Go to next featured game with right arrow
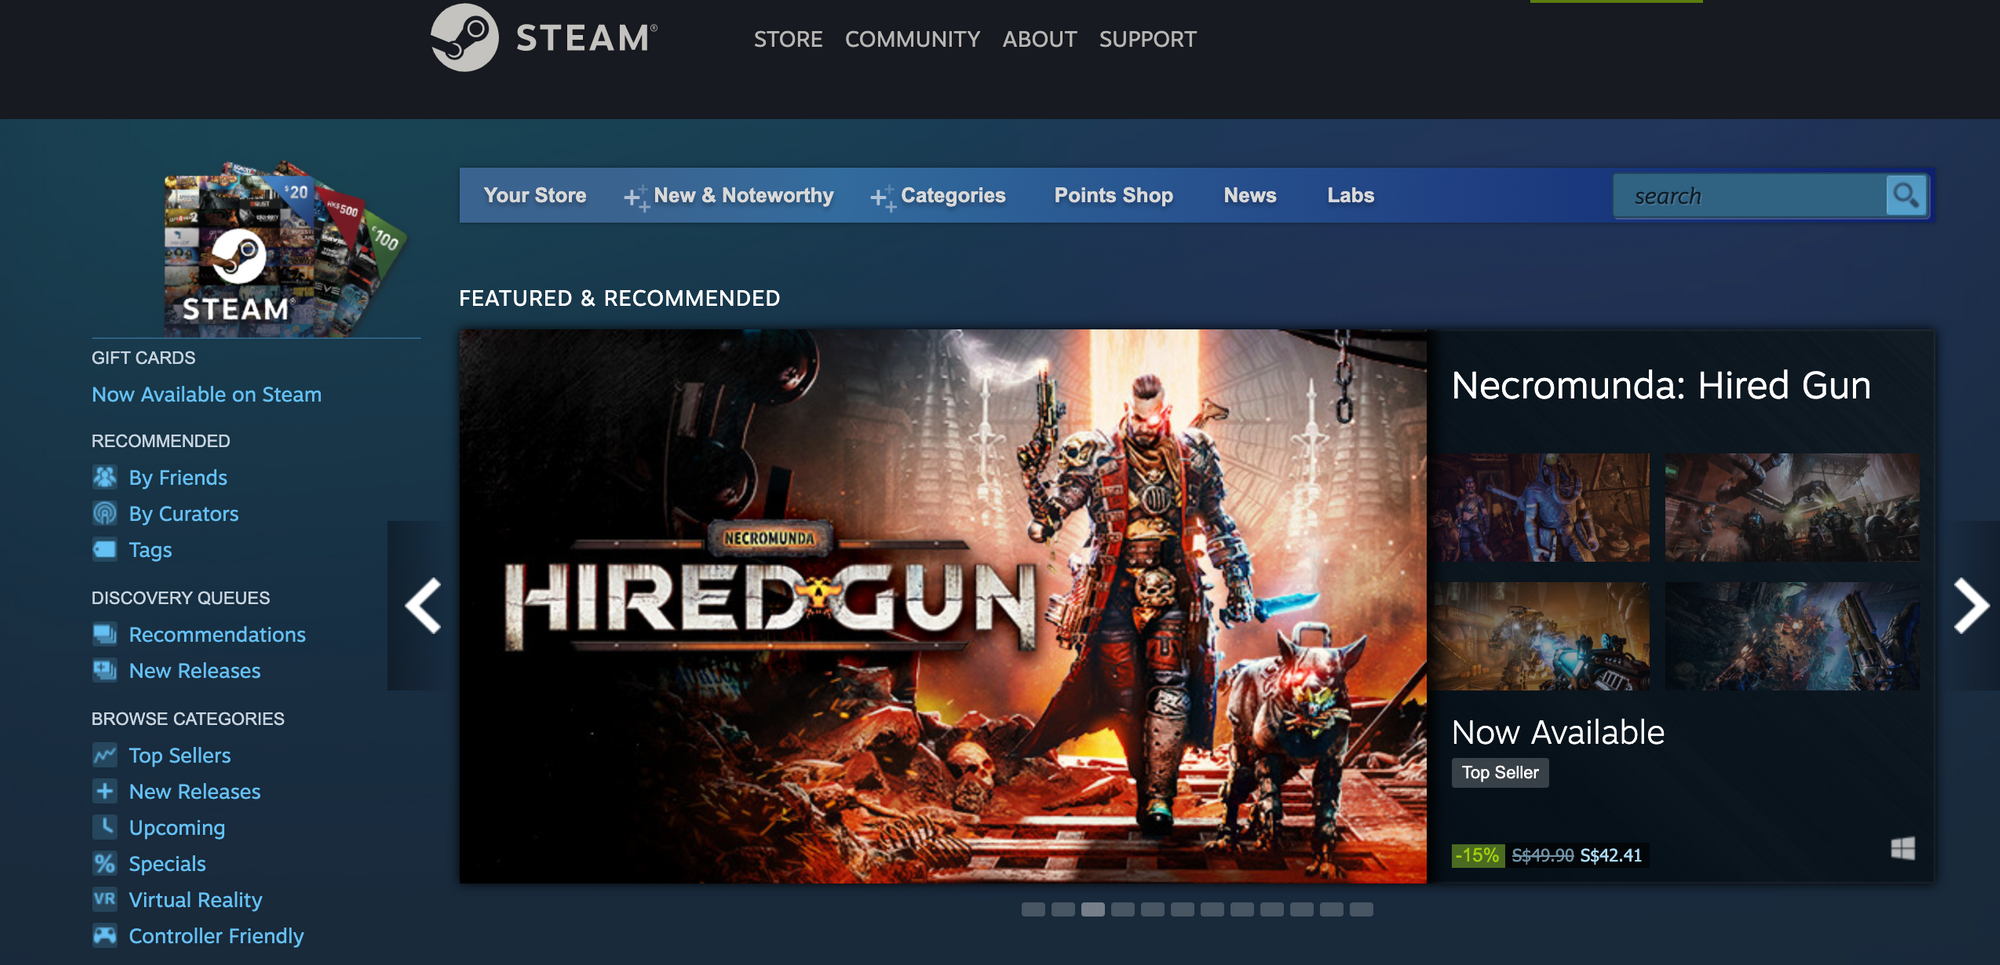Screen dimensions: 2000x965 pos(1971,605)
